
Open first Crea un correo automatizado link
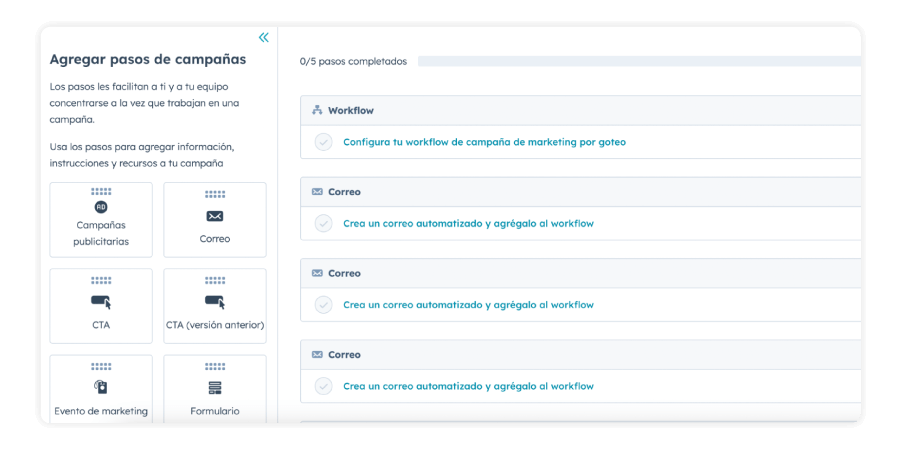[x=468, y=224]
